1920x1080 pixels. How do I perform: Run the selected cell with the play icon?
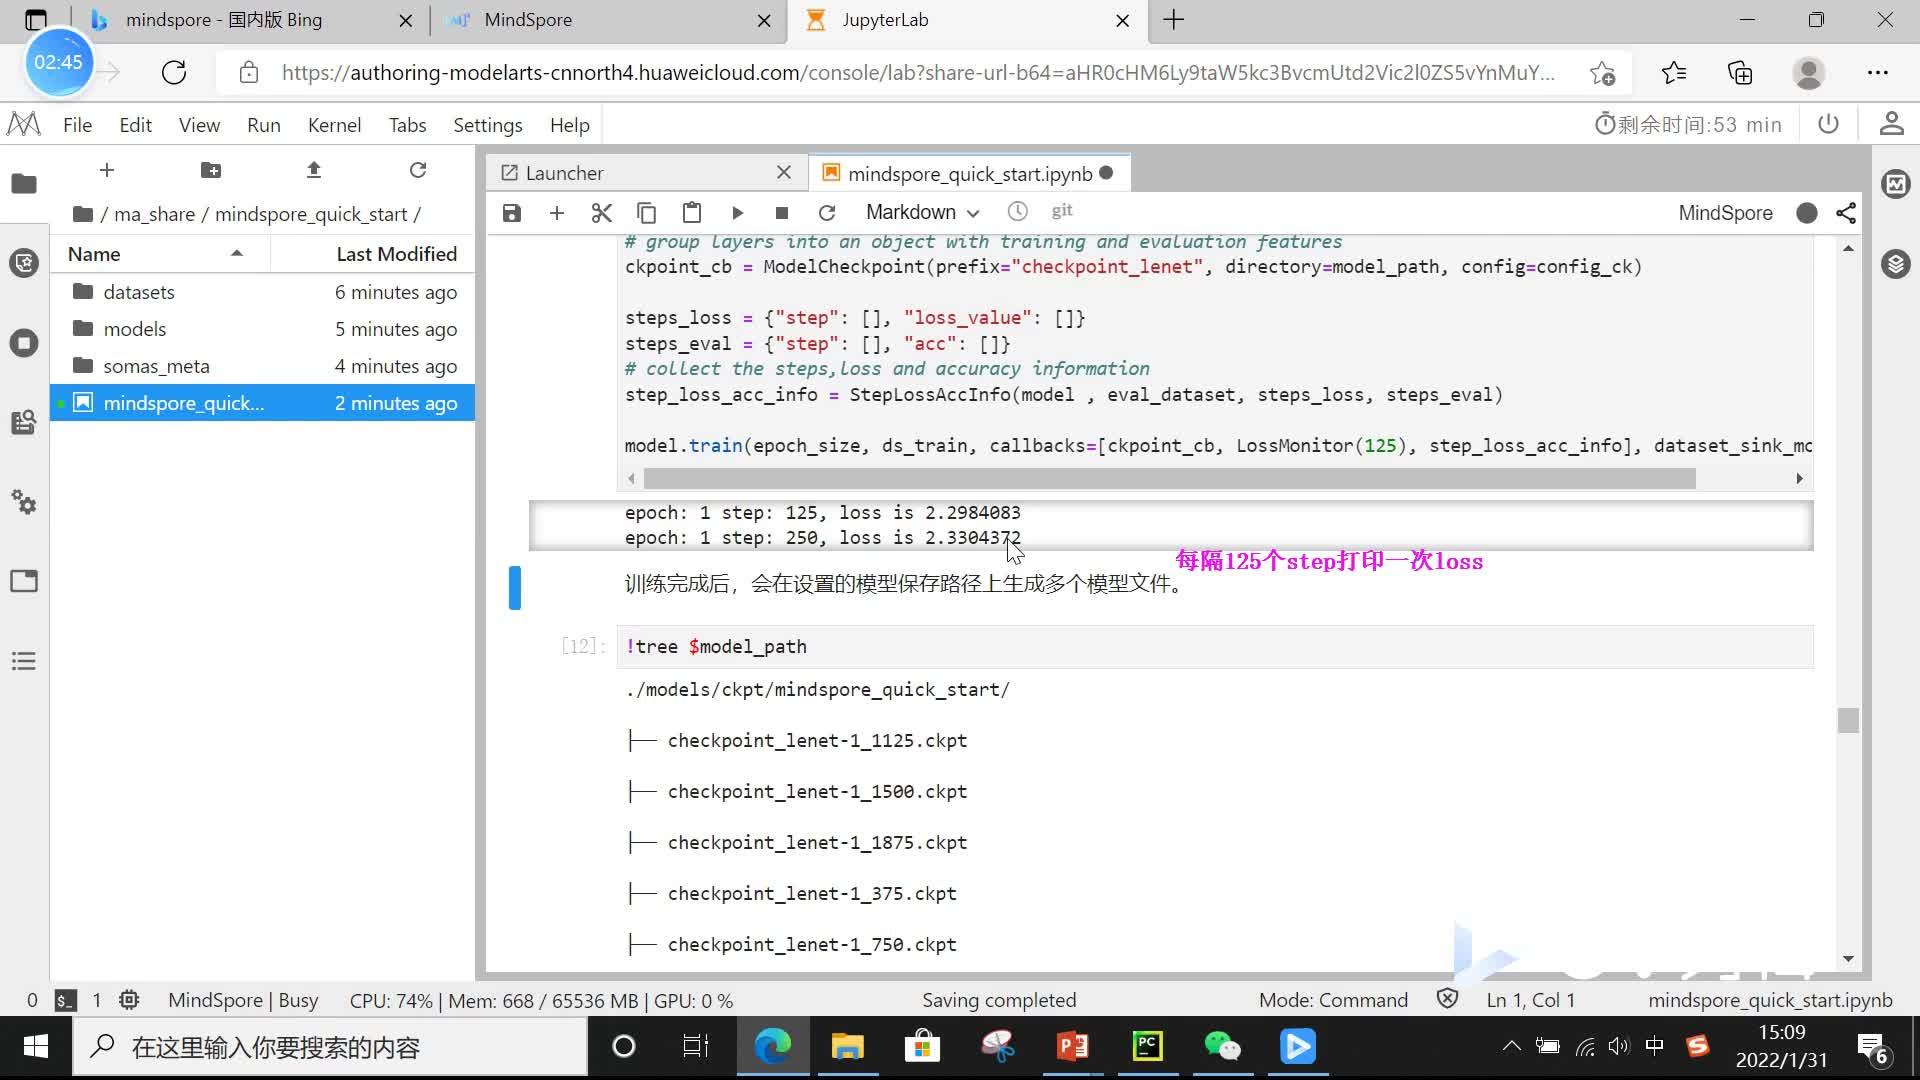point(737,213)
